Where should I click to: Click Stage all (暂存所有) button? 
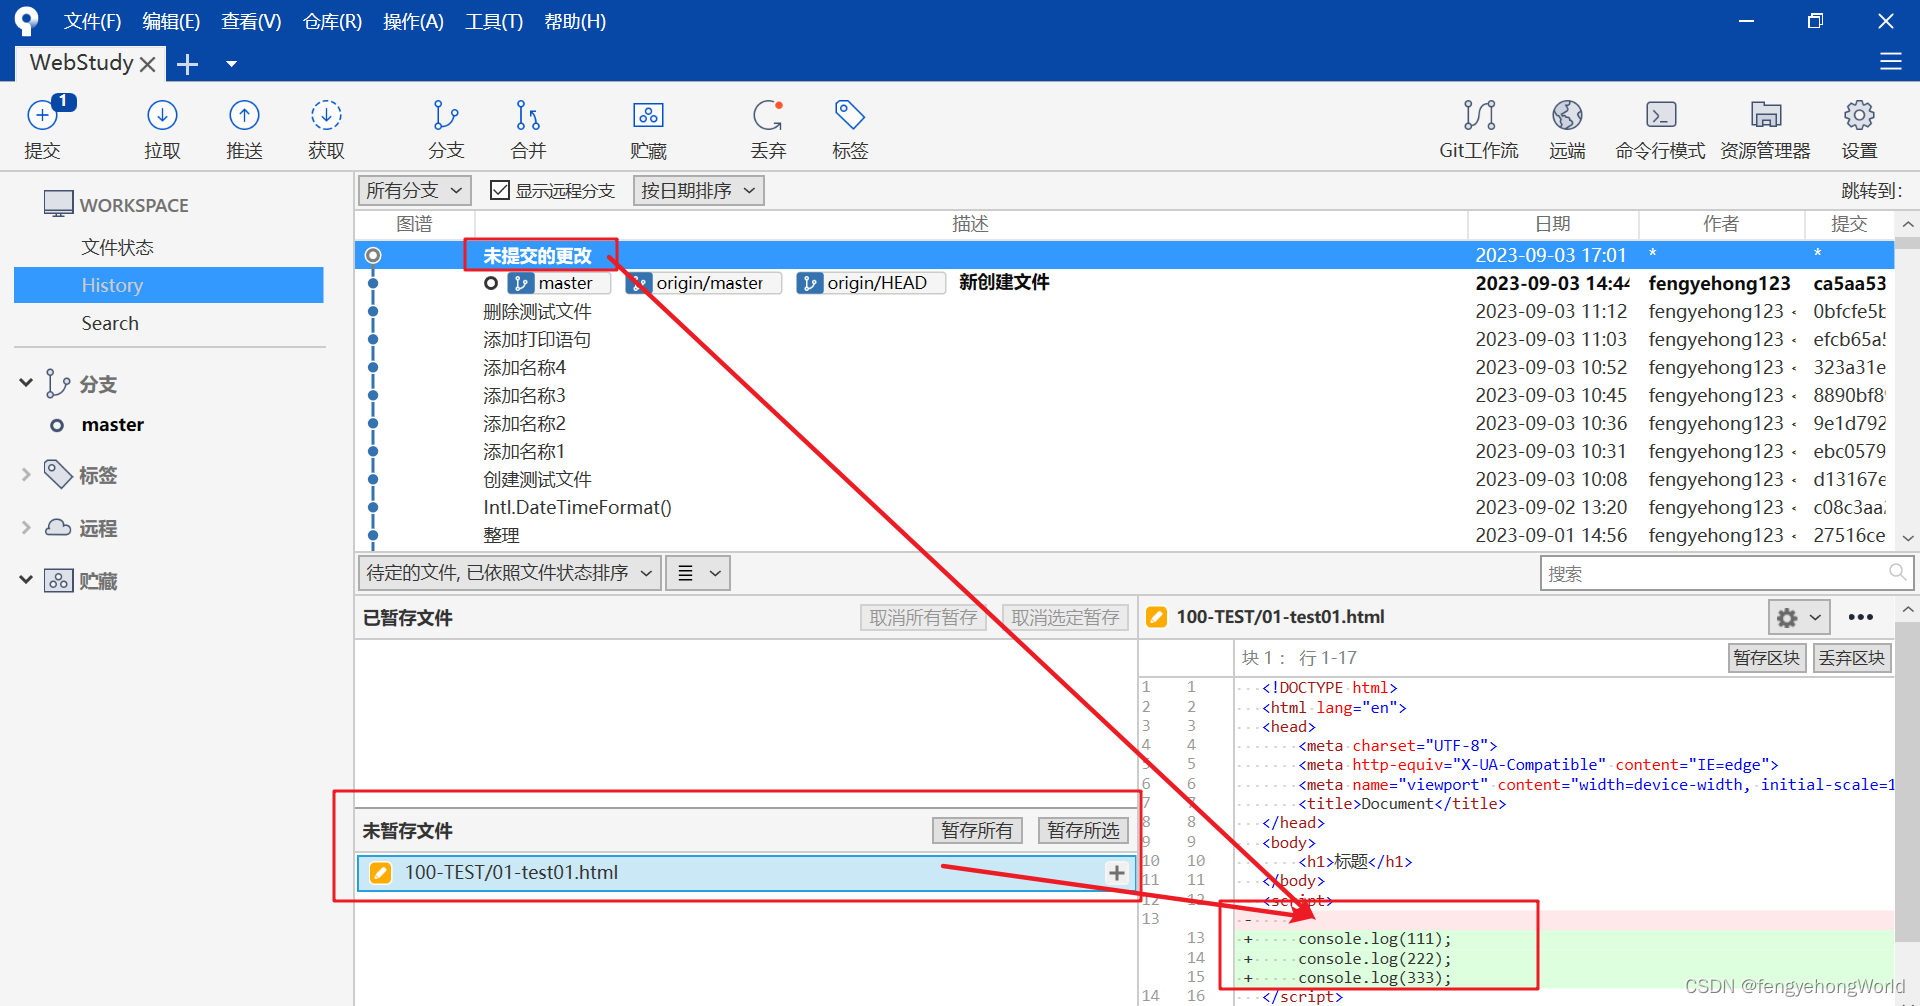(977, 830)
